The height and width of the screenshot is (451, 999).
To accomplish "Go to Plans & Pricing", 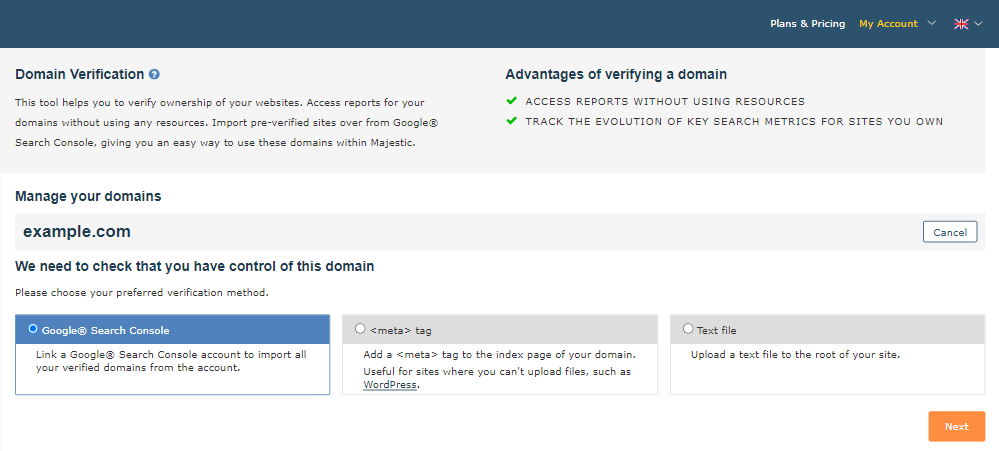I will coord(807,23).
